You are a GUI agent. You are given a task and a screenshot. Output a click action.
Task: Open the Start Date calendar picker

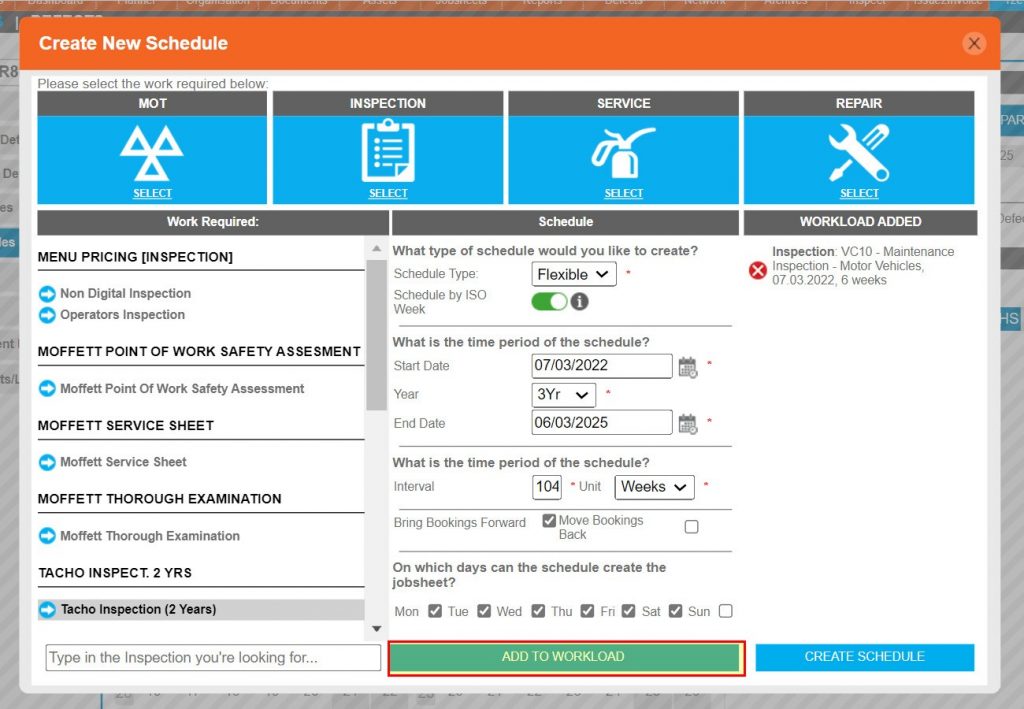(x=687, y=367)
